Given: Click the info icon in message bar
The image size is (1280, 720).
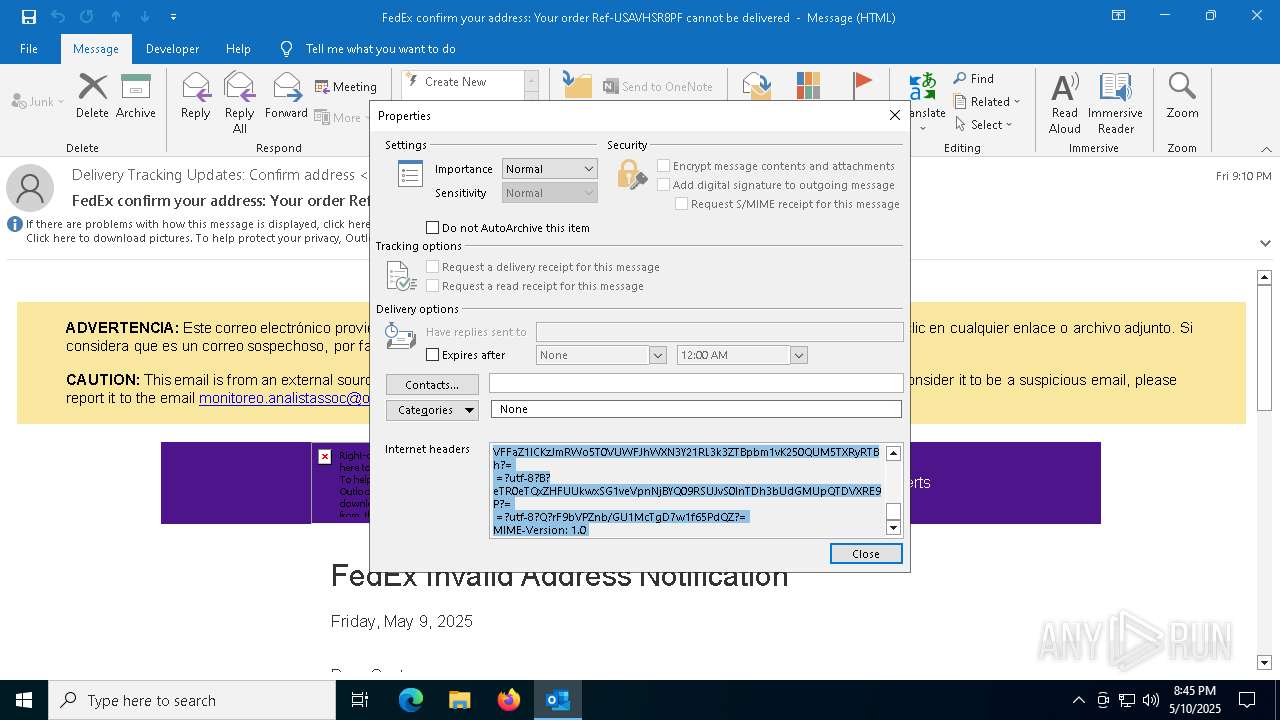Looking at the screenshot, I should (x=15, y=224).
